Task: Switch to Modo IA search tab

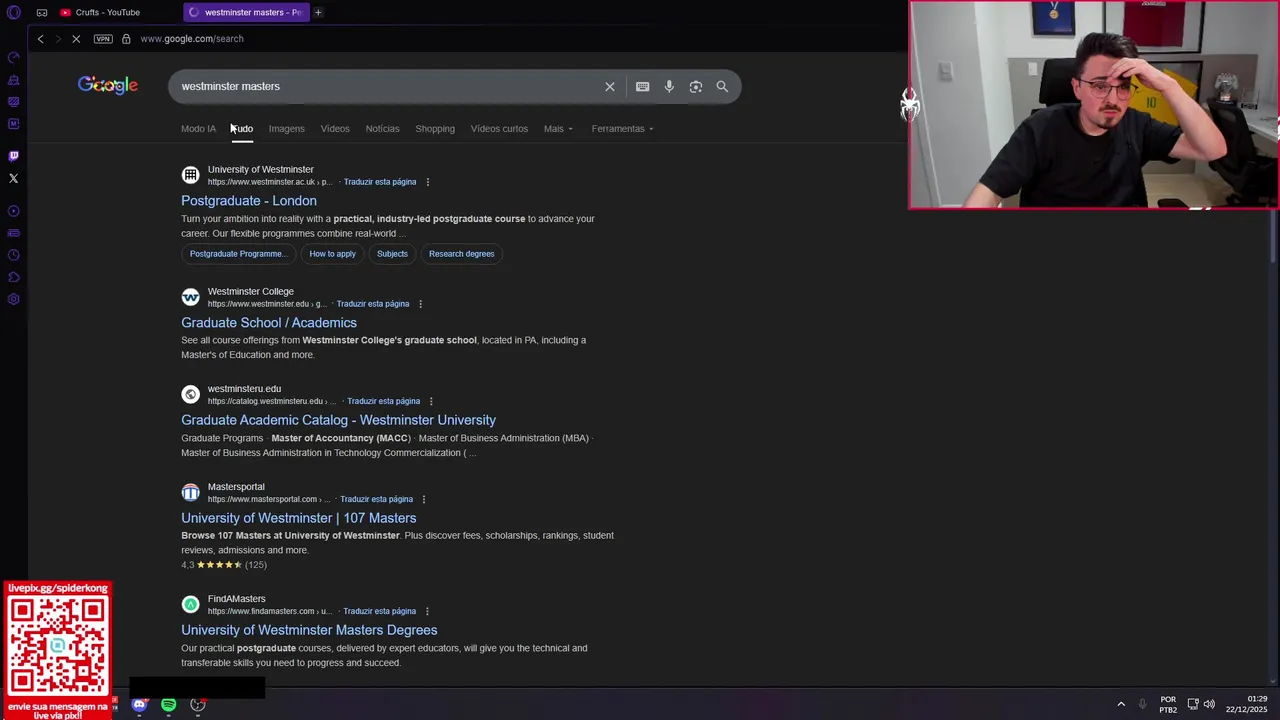Action: point(198,128)
